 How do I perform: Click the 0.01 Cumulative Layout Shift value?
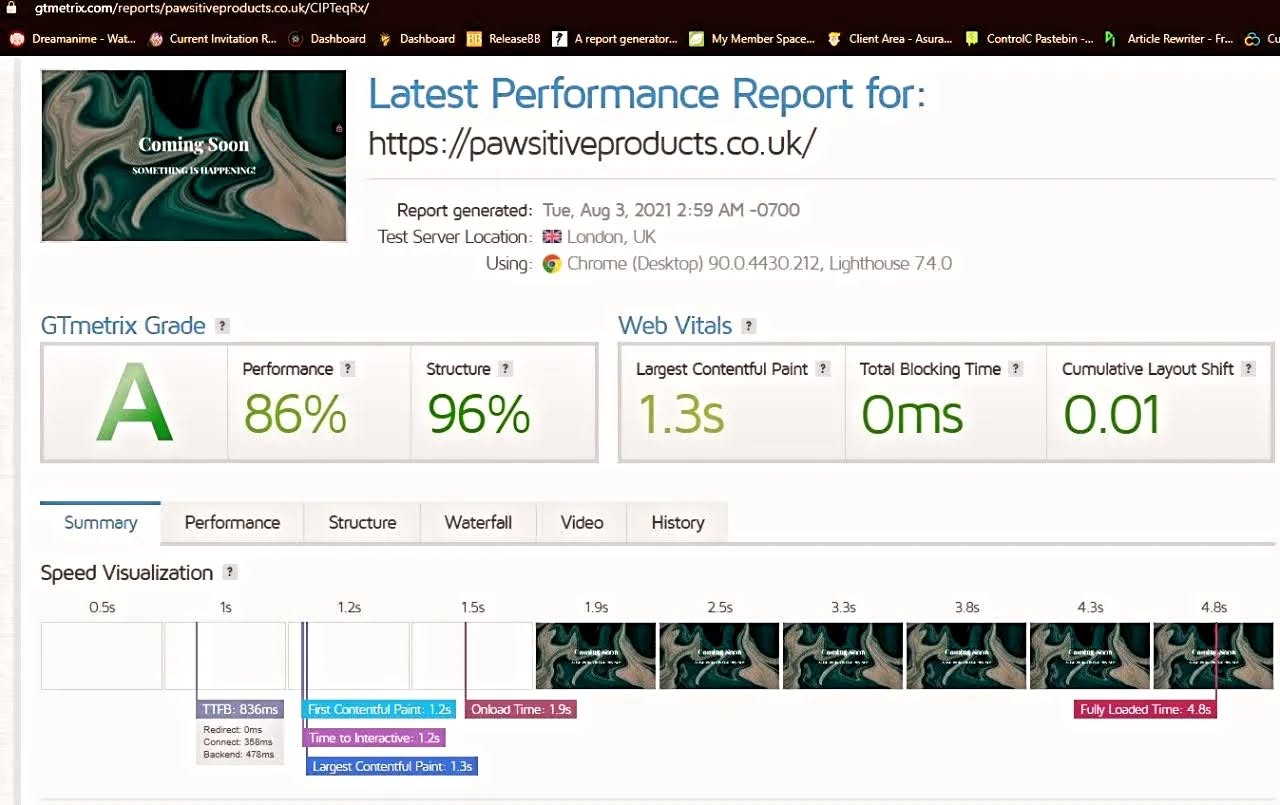click(1112, 414)
